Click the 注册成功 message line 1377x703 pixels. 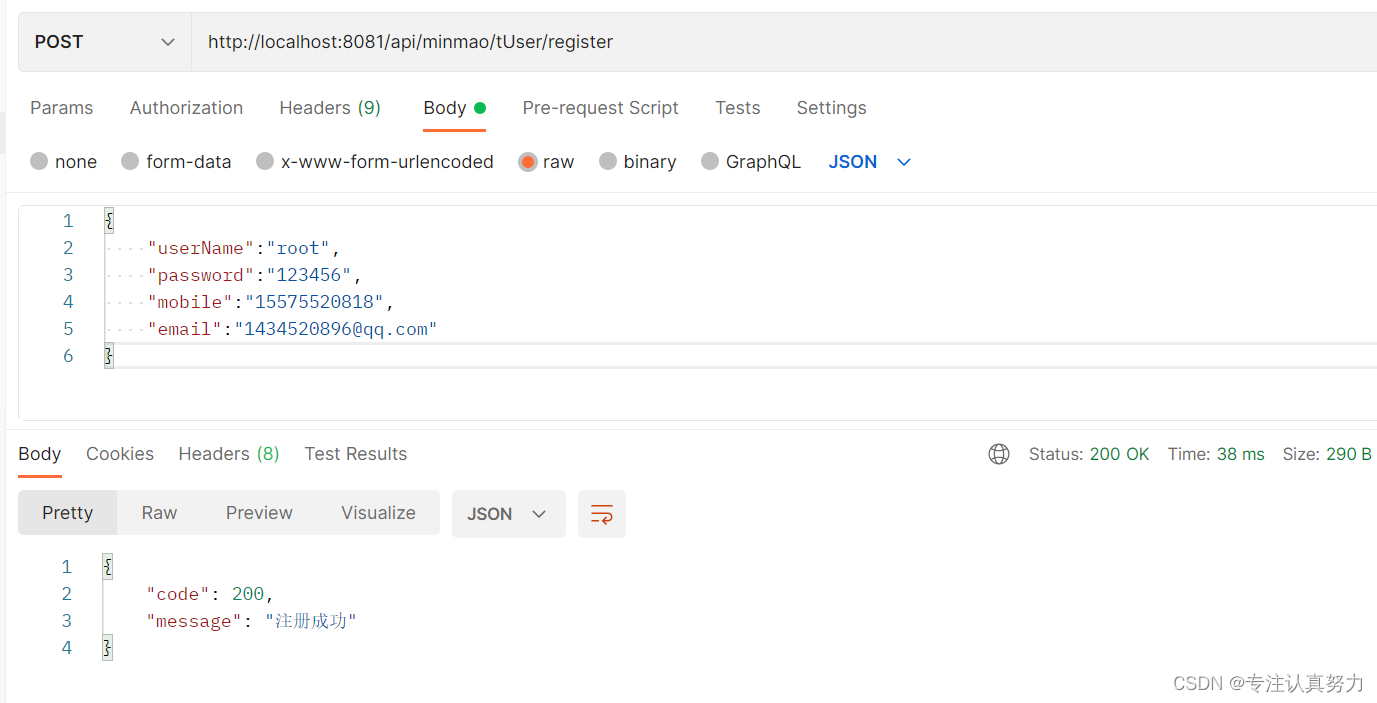[x=251, y=621]
